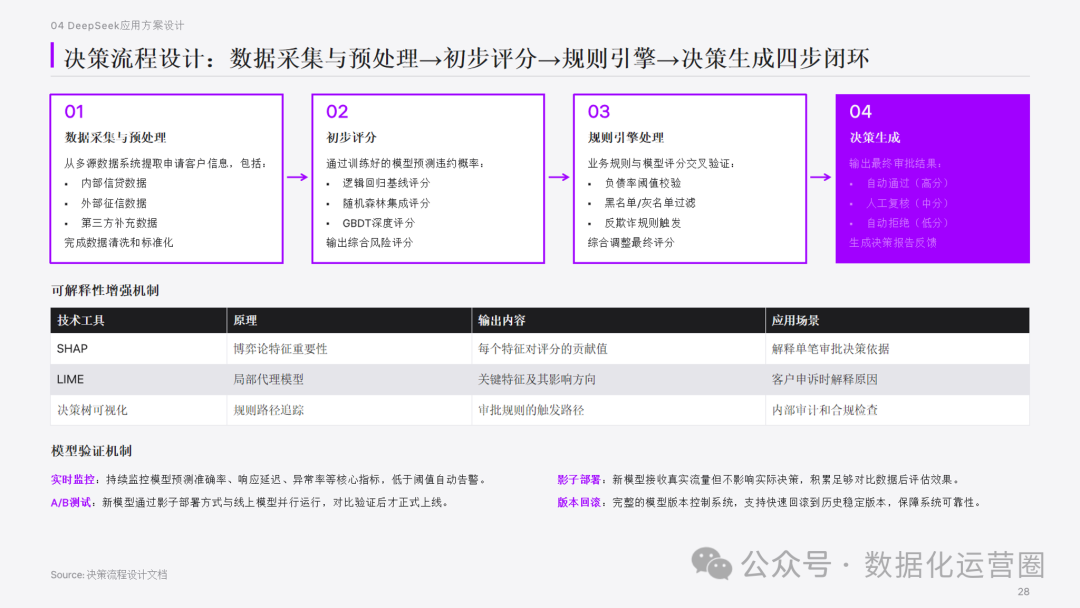This screenshot has width=1080, height=608.
Task: Click the bullet 自动通过（高分）
Action: 907,183
